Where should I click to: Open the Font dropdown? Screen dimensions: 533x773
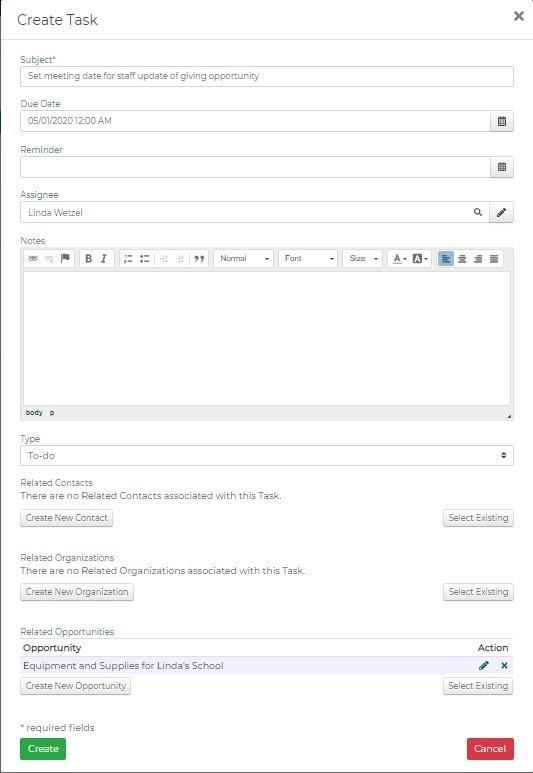point(308,258)
